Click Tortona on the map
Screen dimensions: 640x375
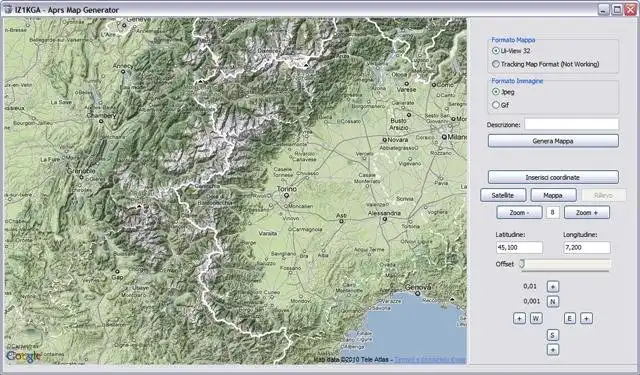(x=411, y=226)
